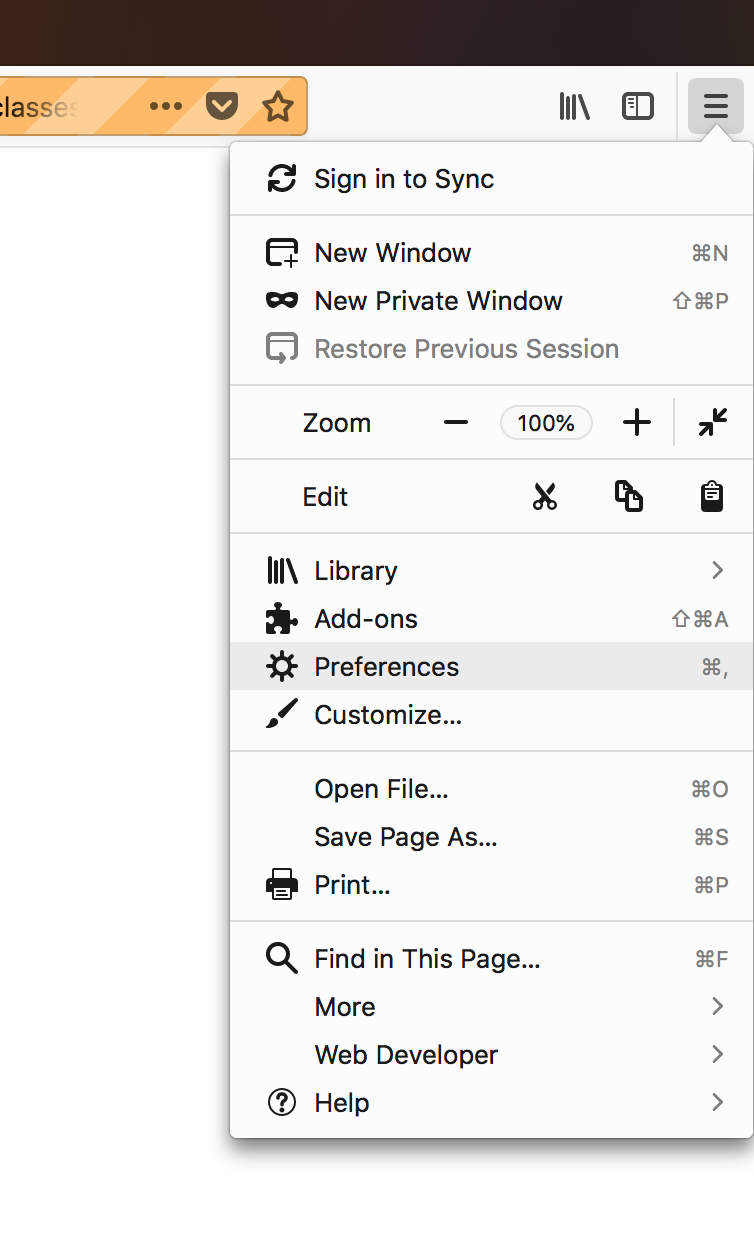Reset zoom level at 100%

[x=546, y=423]
